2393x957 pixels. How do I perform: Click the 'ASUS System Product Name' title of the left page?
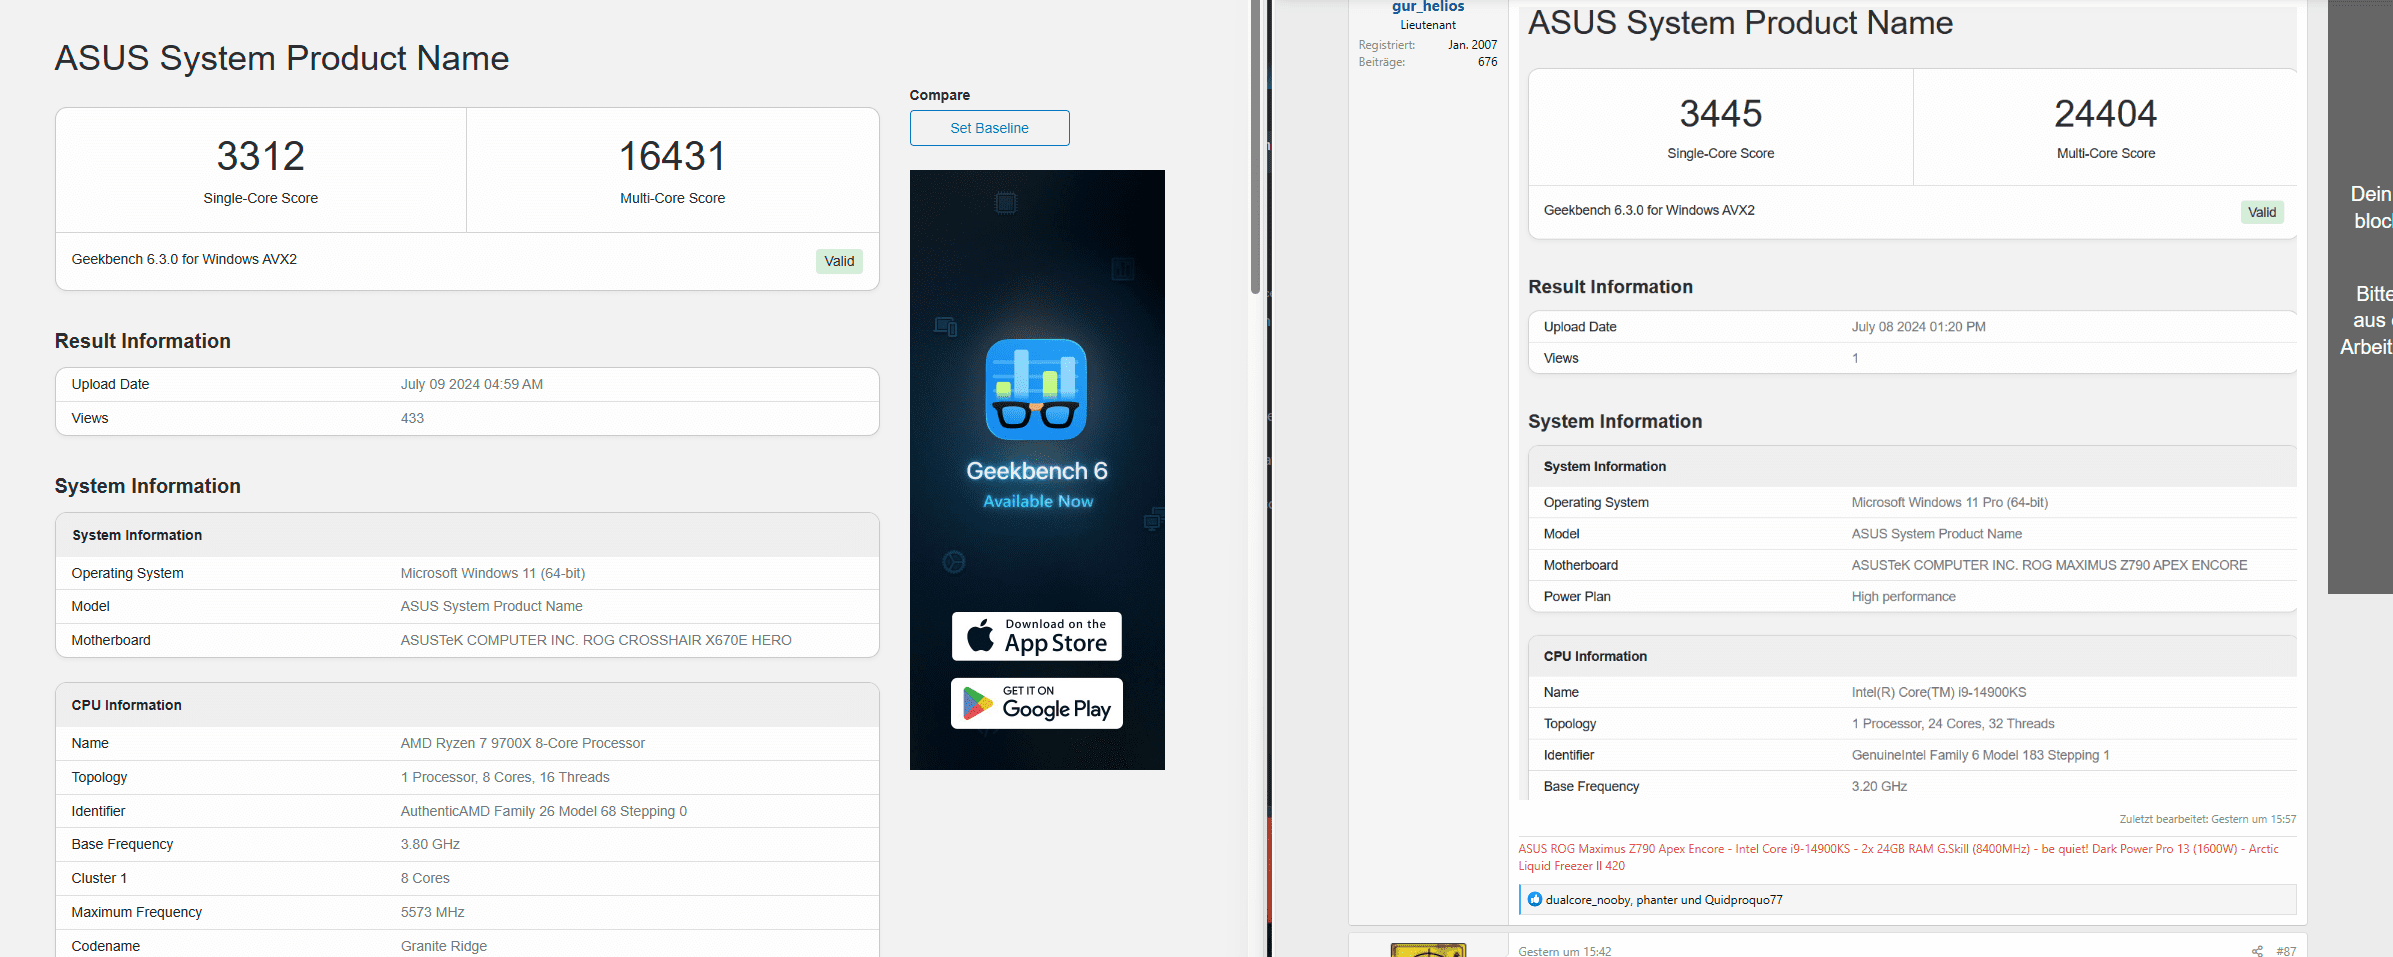[282, 58]
